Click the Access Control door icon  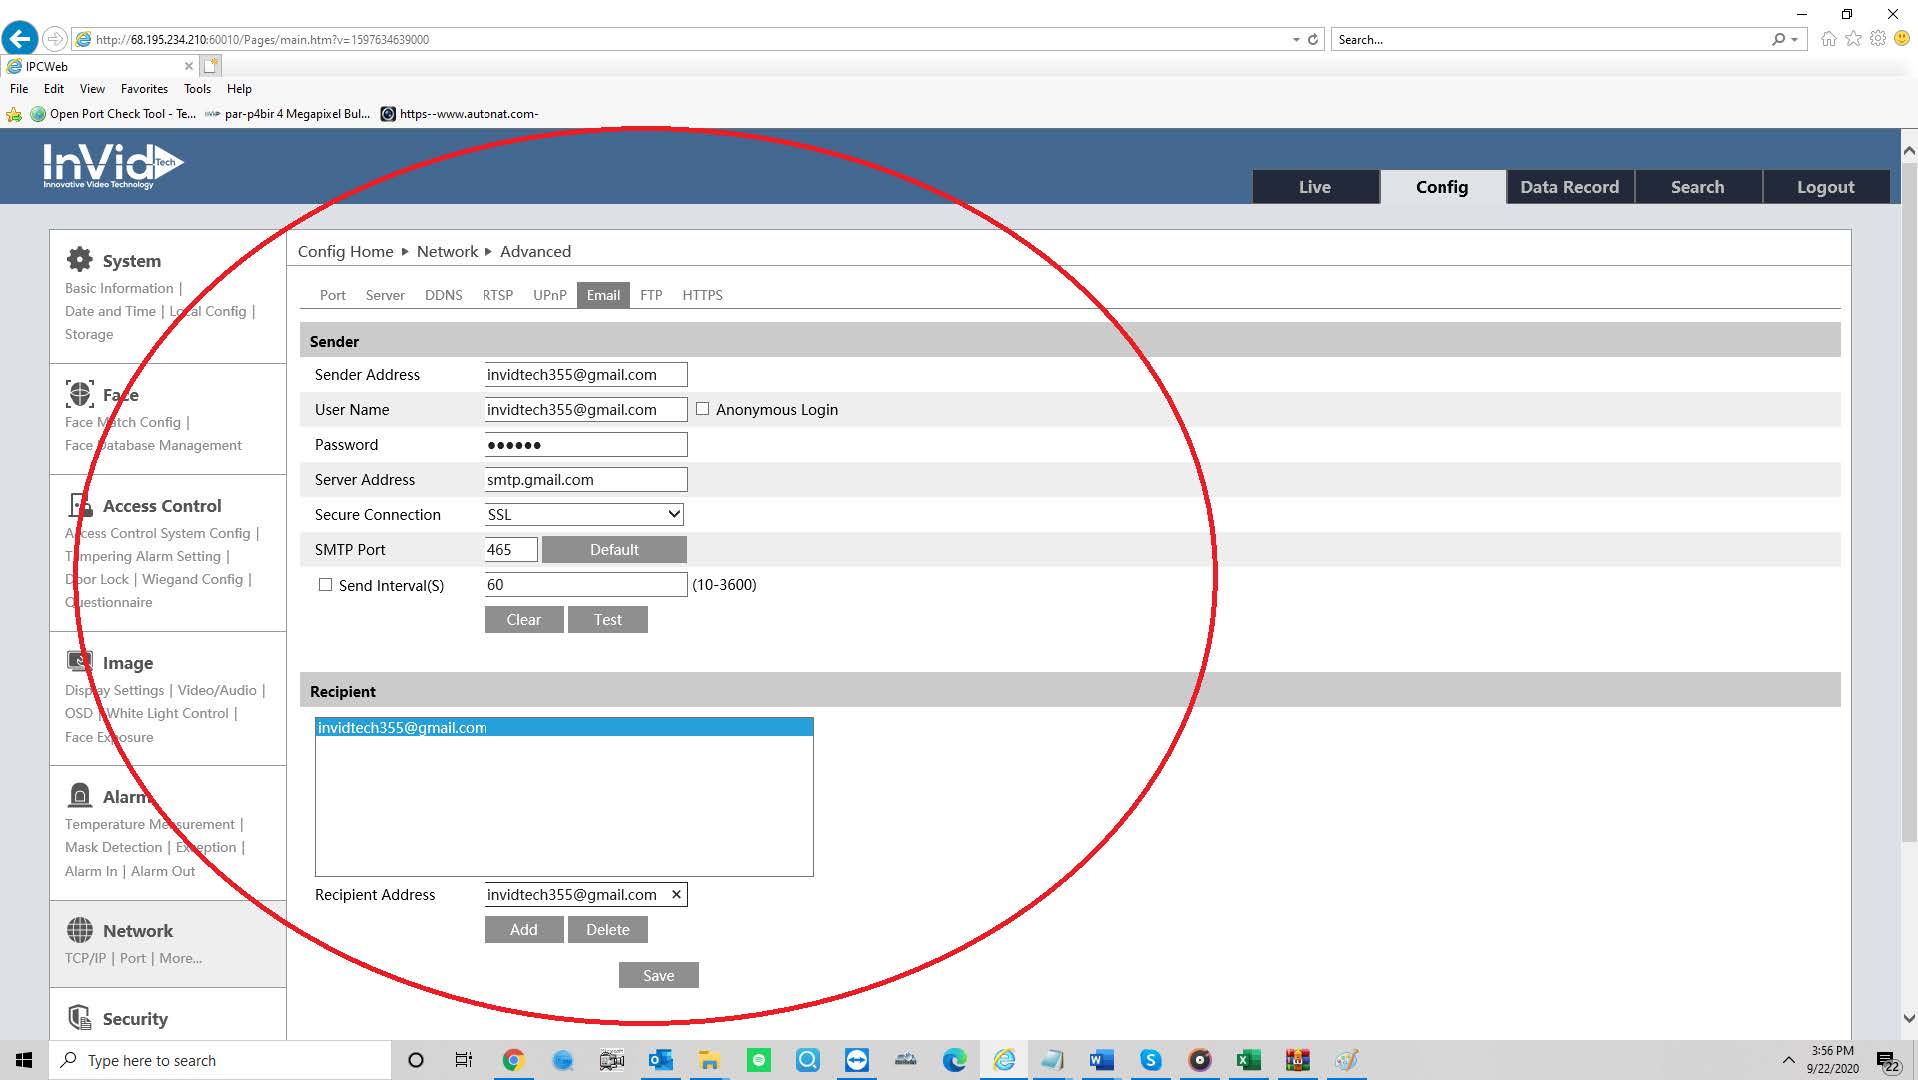point(80,505)
